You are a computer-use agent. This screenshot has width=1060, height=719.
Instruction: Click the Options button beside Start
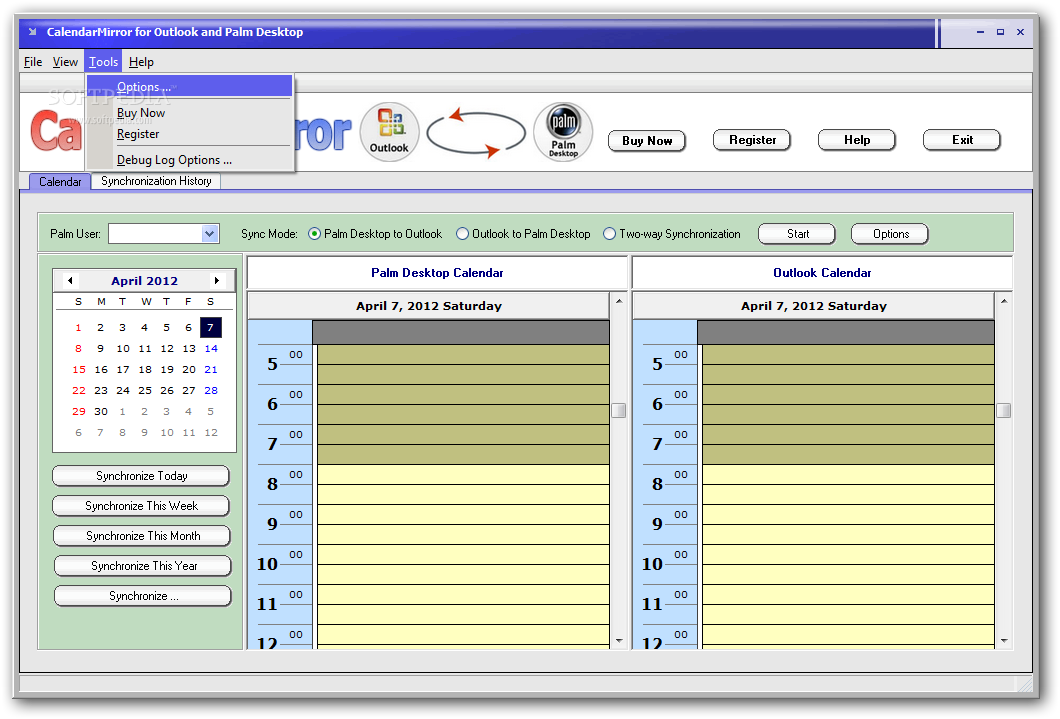pyautogui.click(x=890, y=234)
